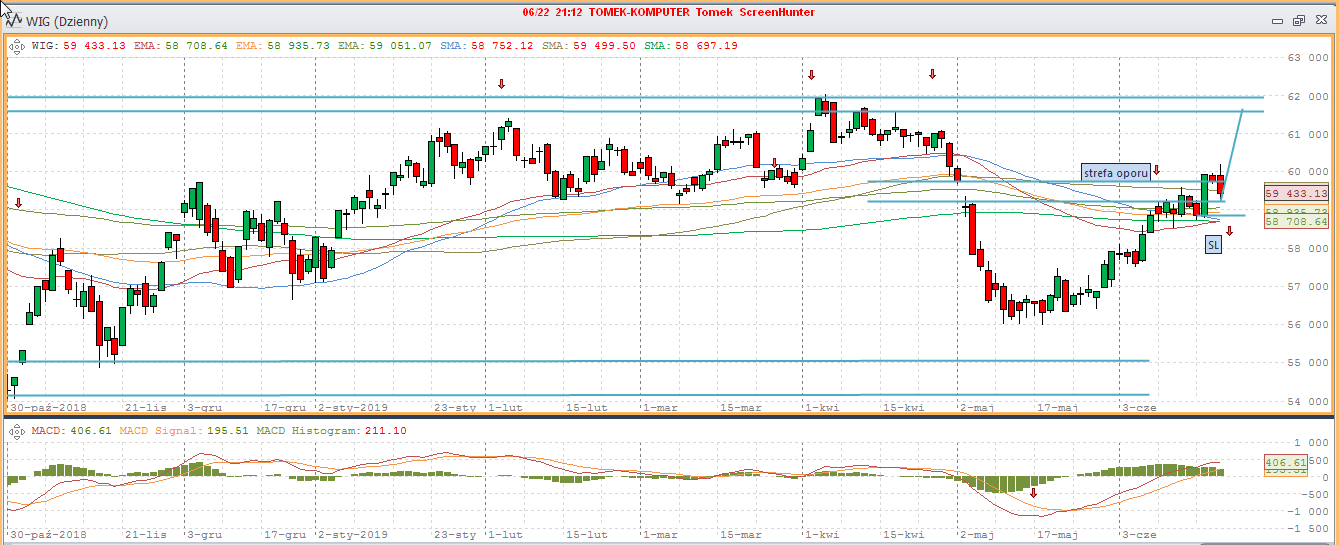
Task: Minimize the WIG chart window
Action: coord(1277,20)
